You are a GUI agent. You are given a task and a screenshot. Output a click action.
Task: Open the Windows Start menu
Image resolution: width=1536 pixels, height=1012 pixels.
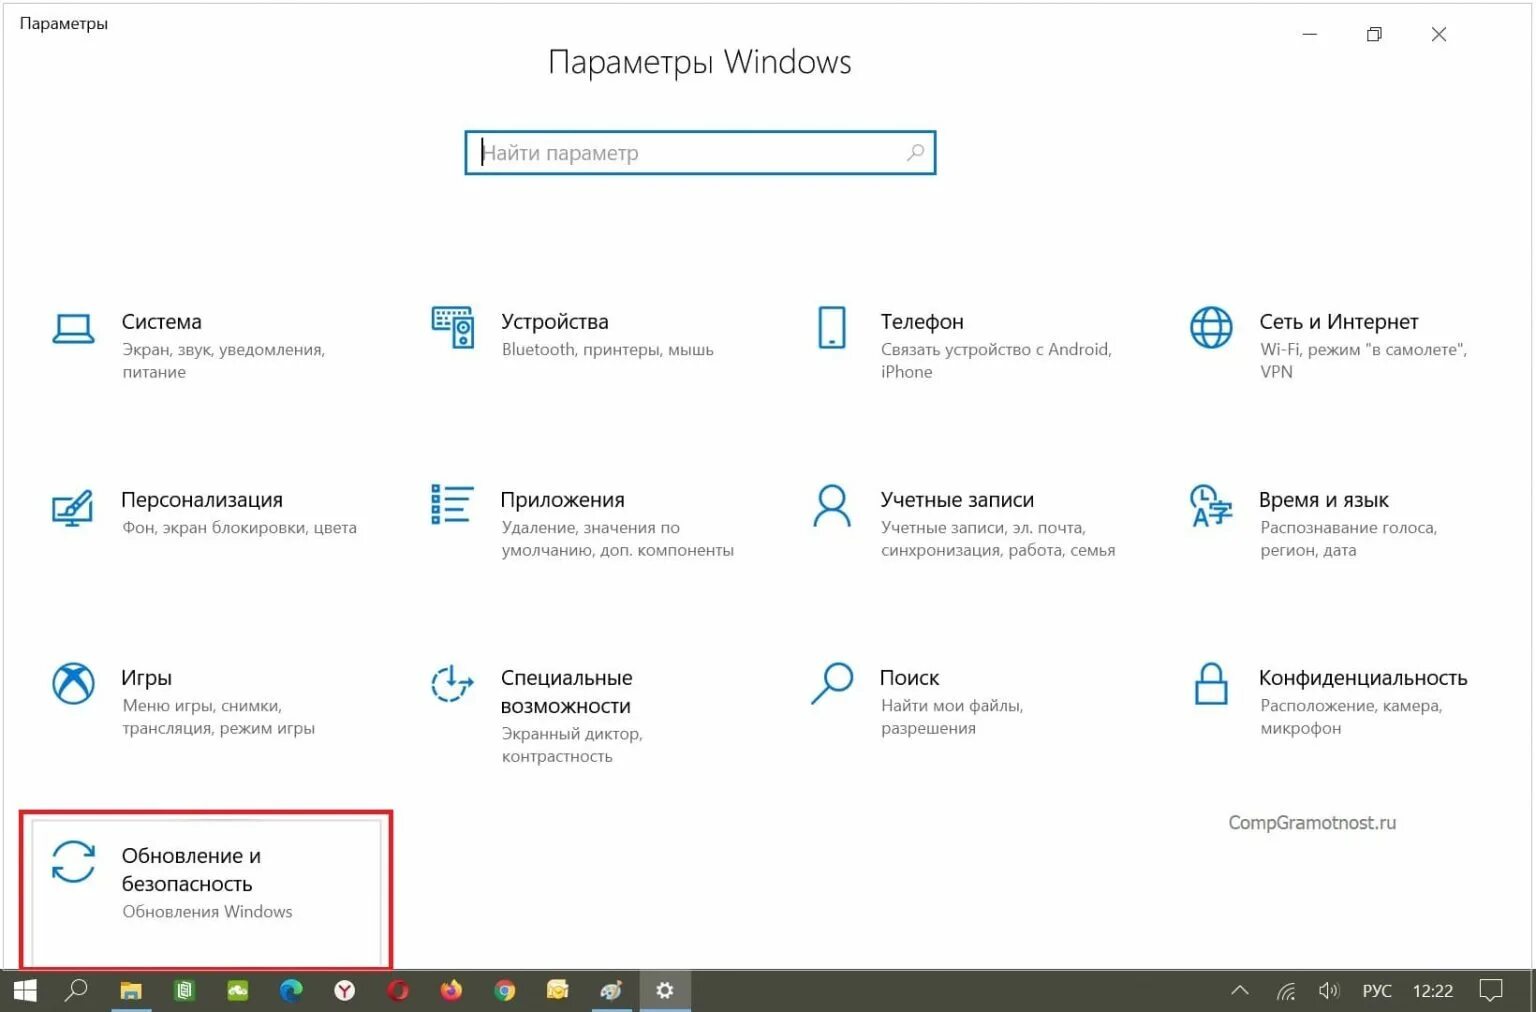26,991
